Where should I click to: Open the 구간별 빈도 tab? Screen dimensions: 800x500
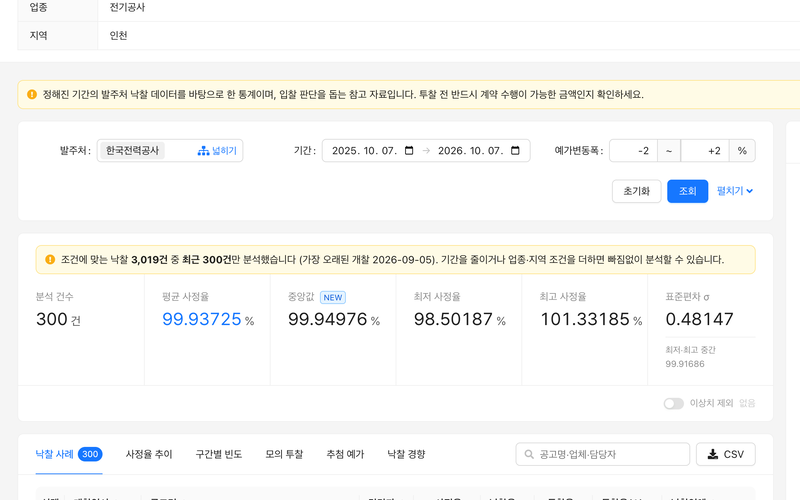click(x=219, y=454)
